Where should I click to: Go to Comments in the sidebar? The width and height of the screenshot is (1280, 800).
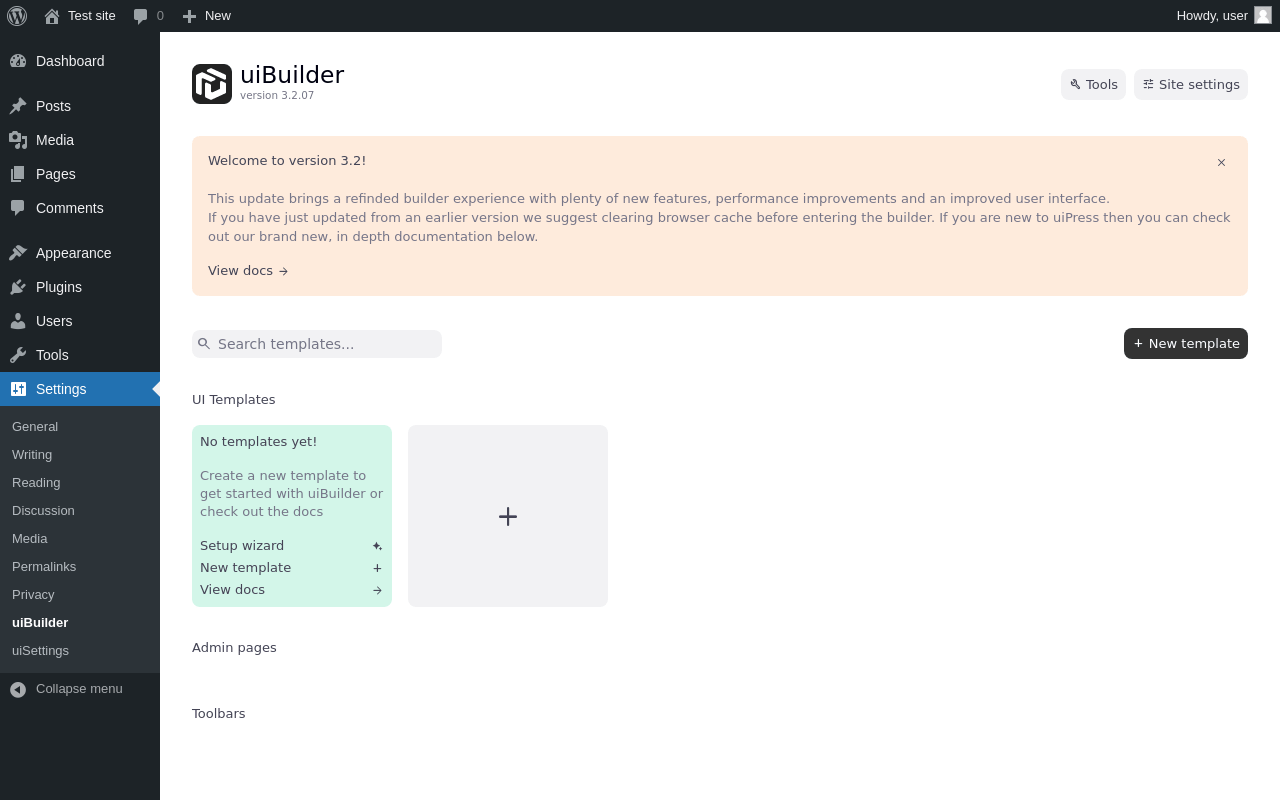coord(80,208)
